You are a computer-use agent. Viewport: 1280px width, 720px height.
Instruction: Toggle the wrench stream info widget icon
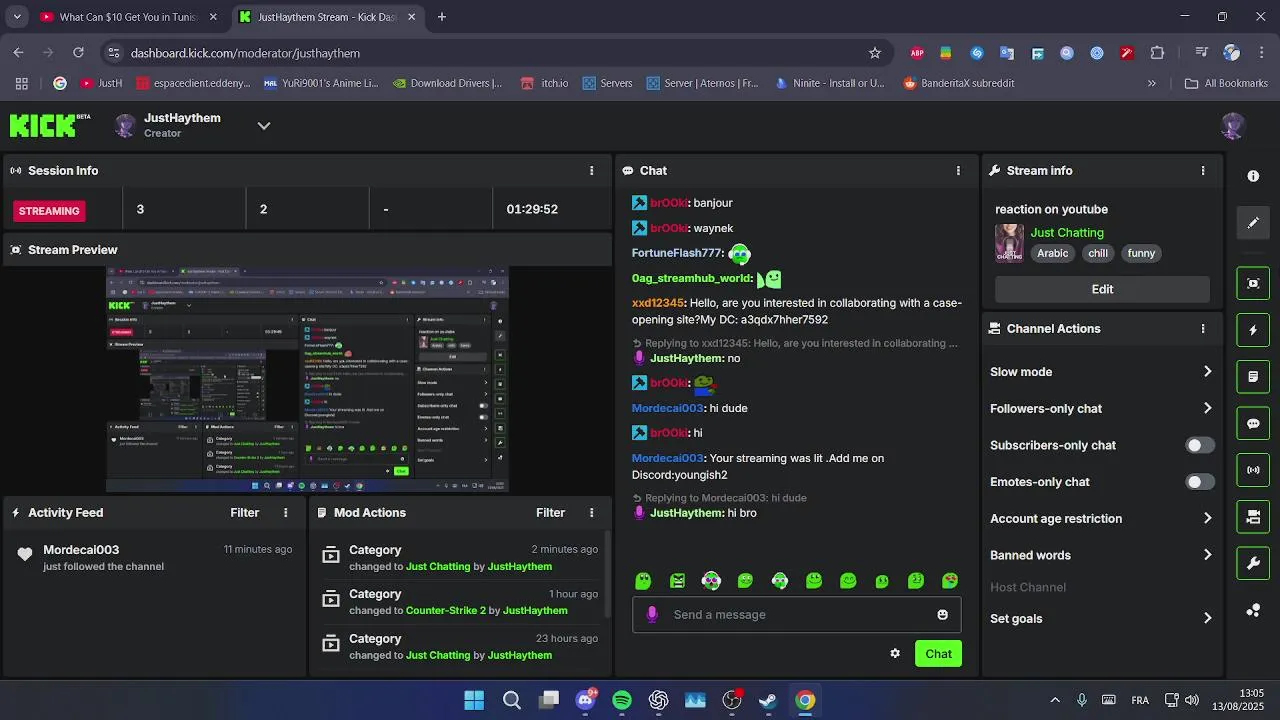[x=1253, y=564]
